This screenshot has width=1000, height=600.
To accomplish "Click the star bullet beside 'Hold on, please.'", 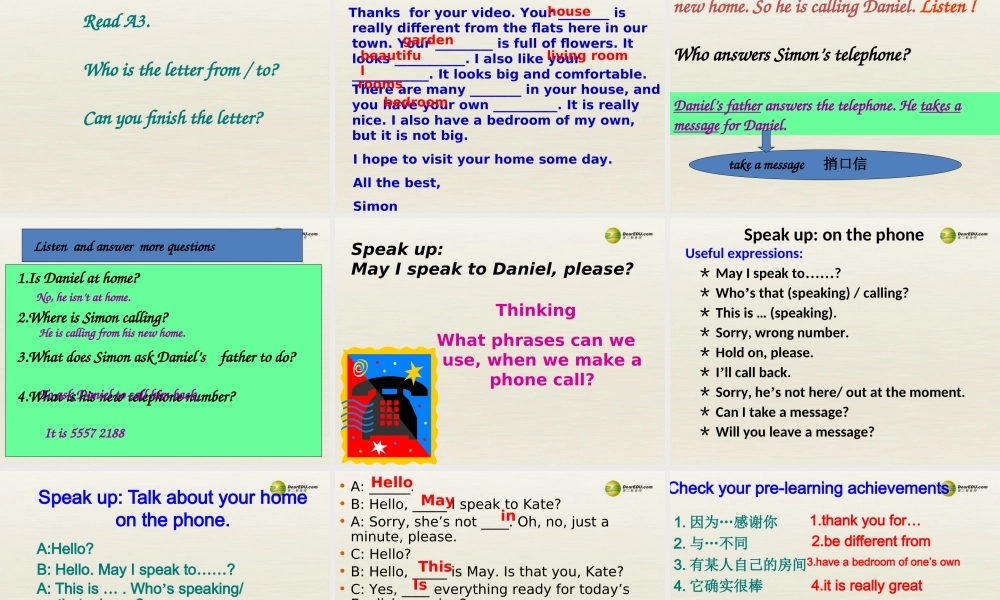I will [705, 352].
